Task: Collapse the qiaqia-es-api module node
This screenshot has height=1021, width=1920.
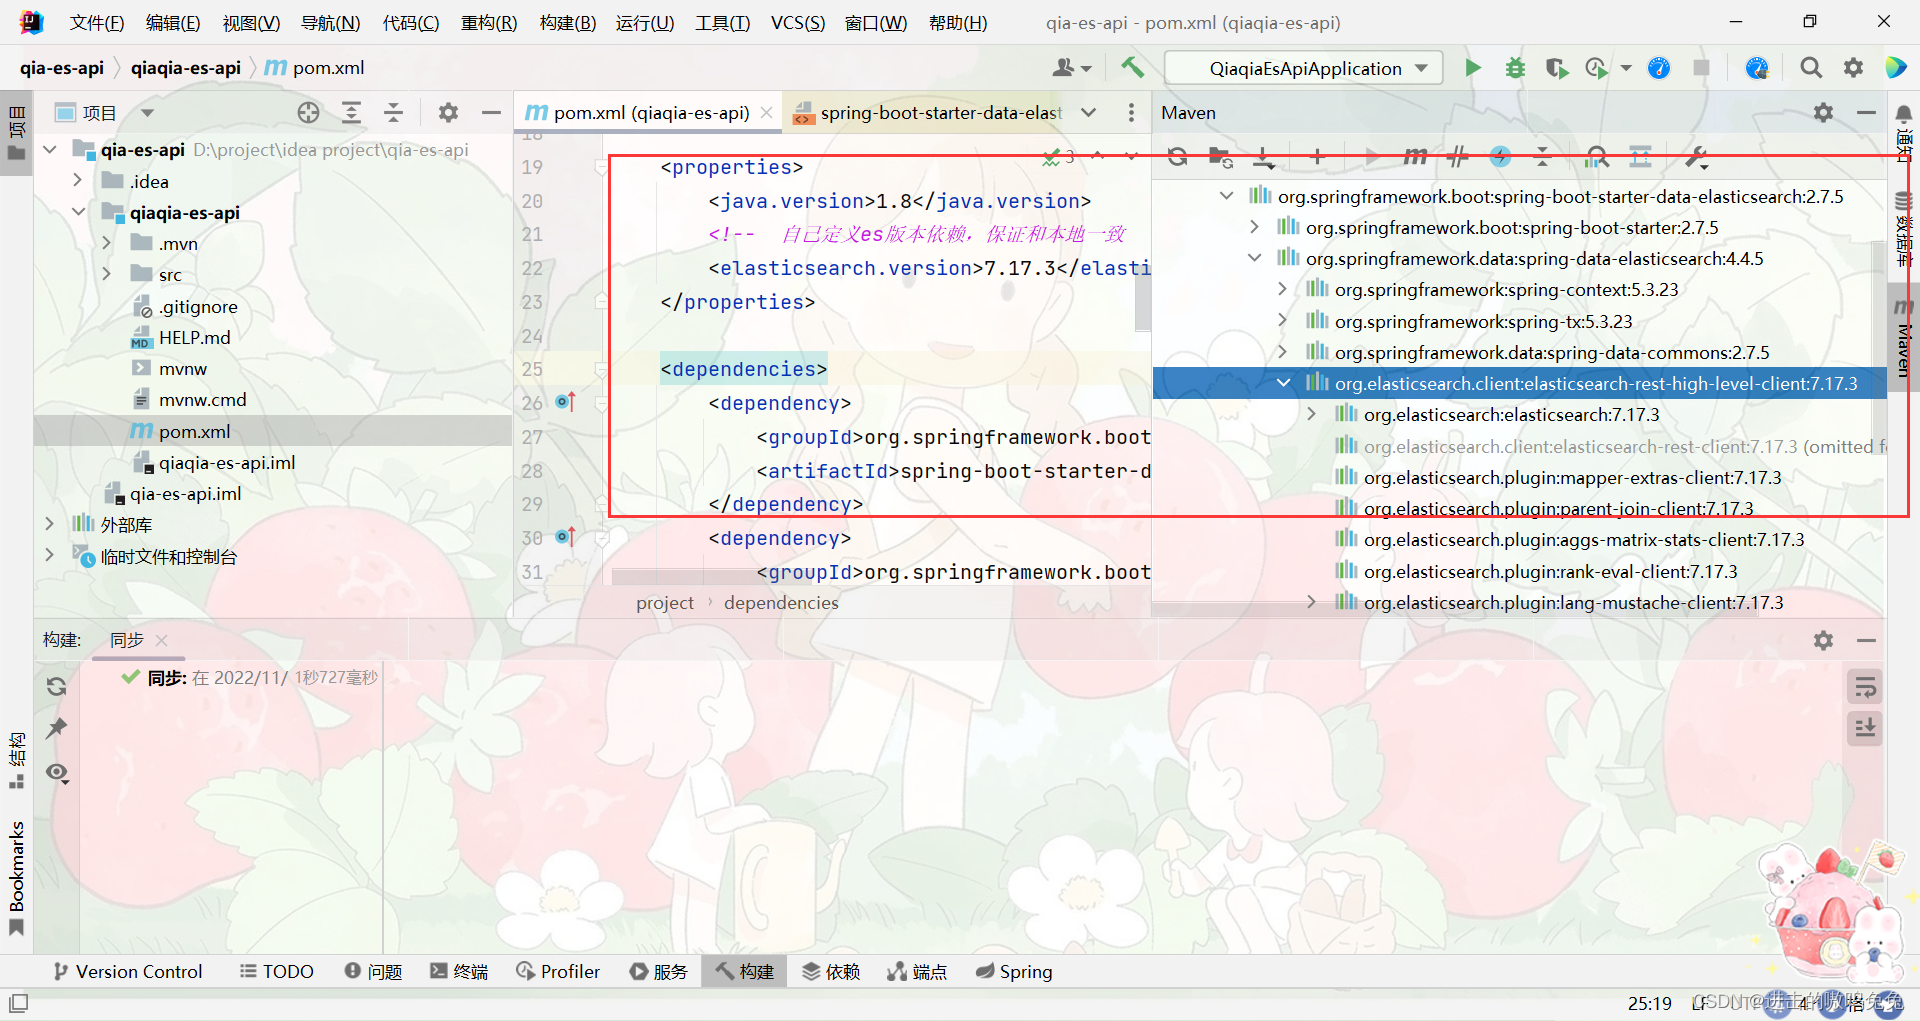Action: pos(78,212)
